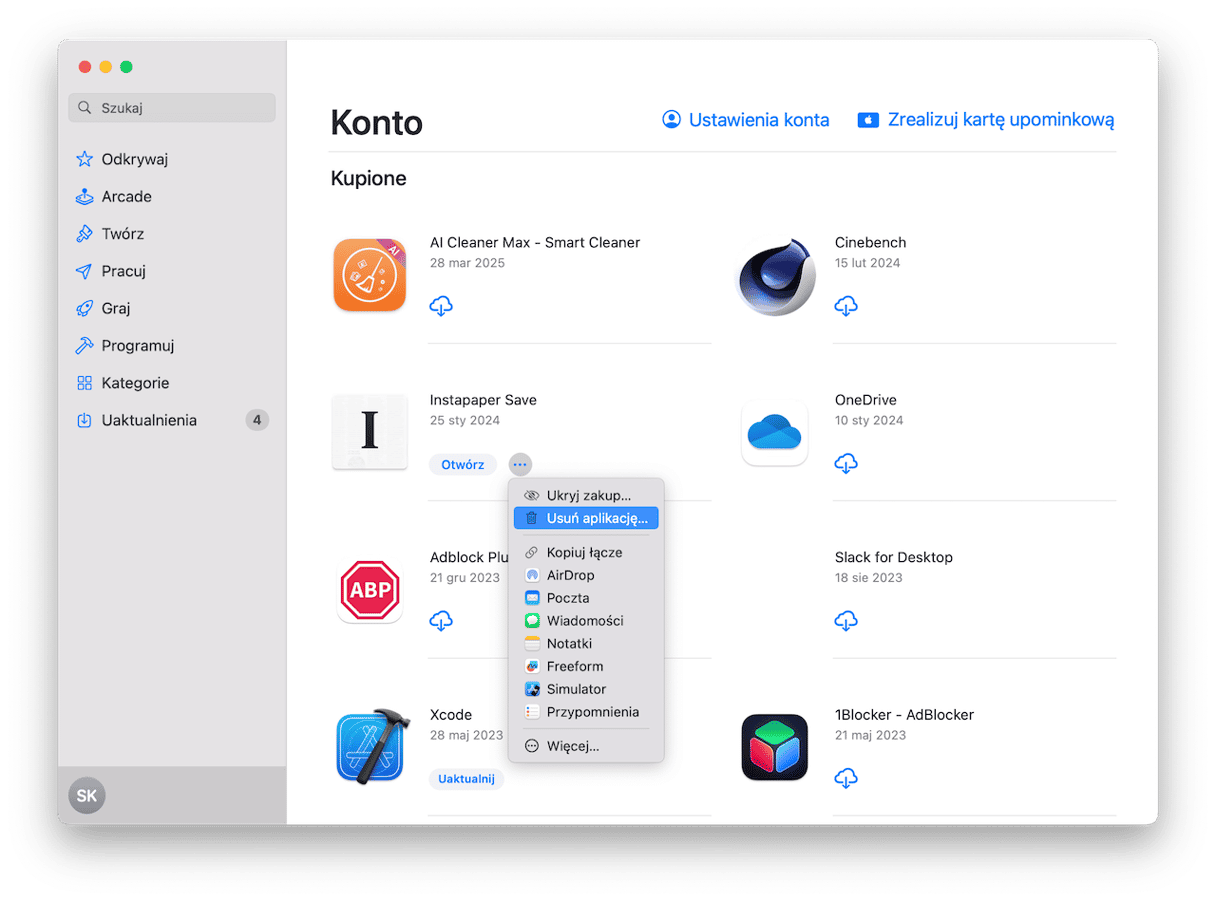Click the download cloud icon for Cinebench

pyautogui.click(x=846, y=306)
